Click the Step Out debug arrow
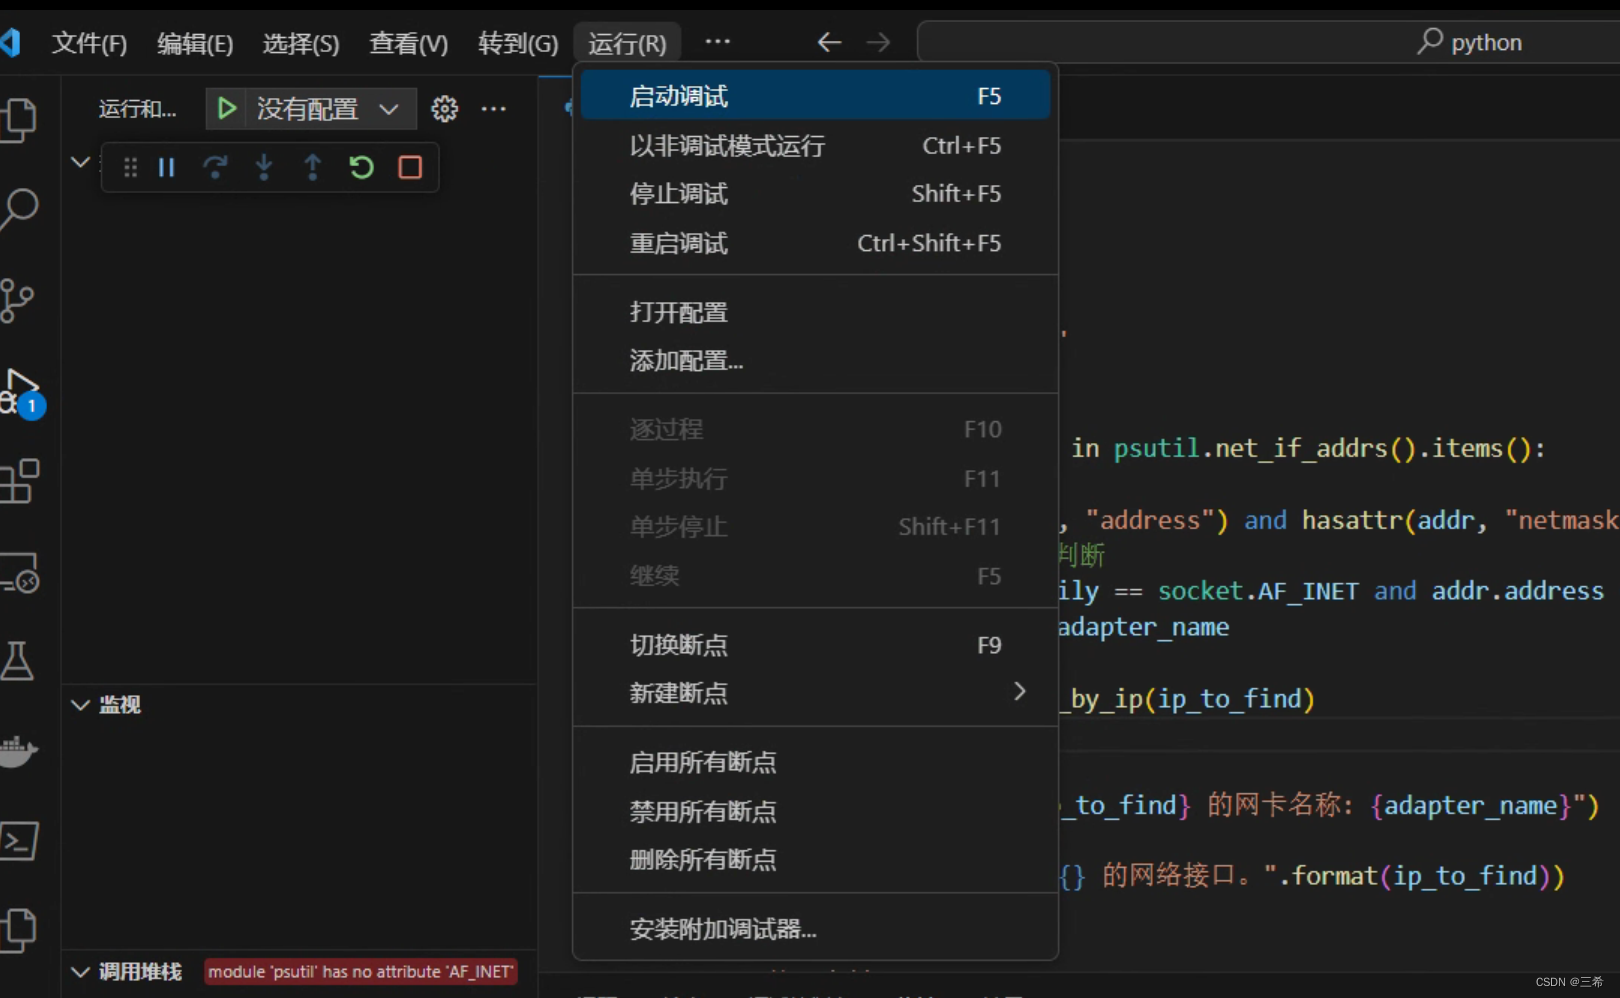Image resolution: width=1620 pixels, height=998 pixels. point(312,168)
